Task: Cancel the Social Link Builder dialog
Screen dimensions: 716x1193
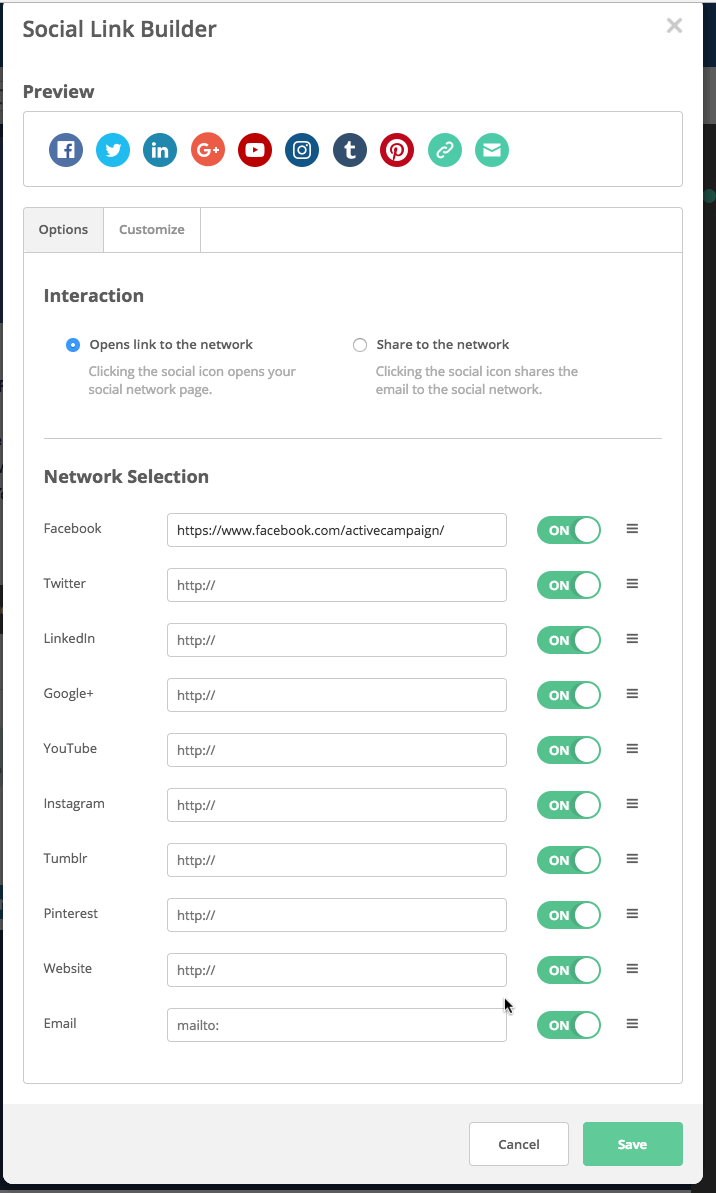Action: pos(518,1144)
